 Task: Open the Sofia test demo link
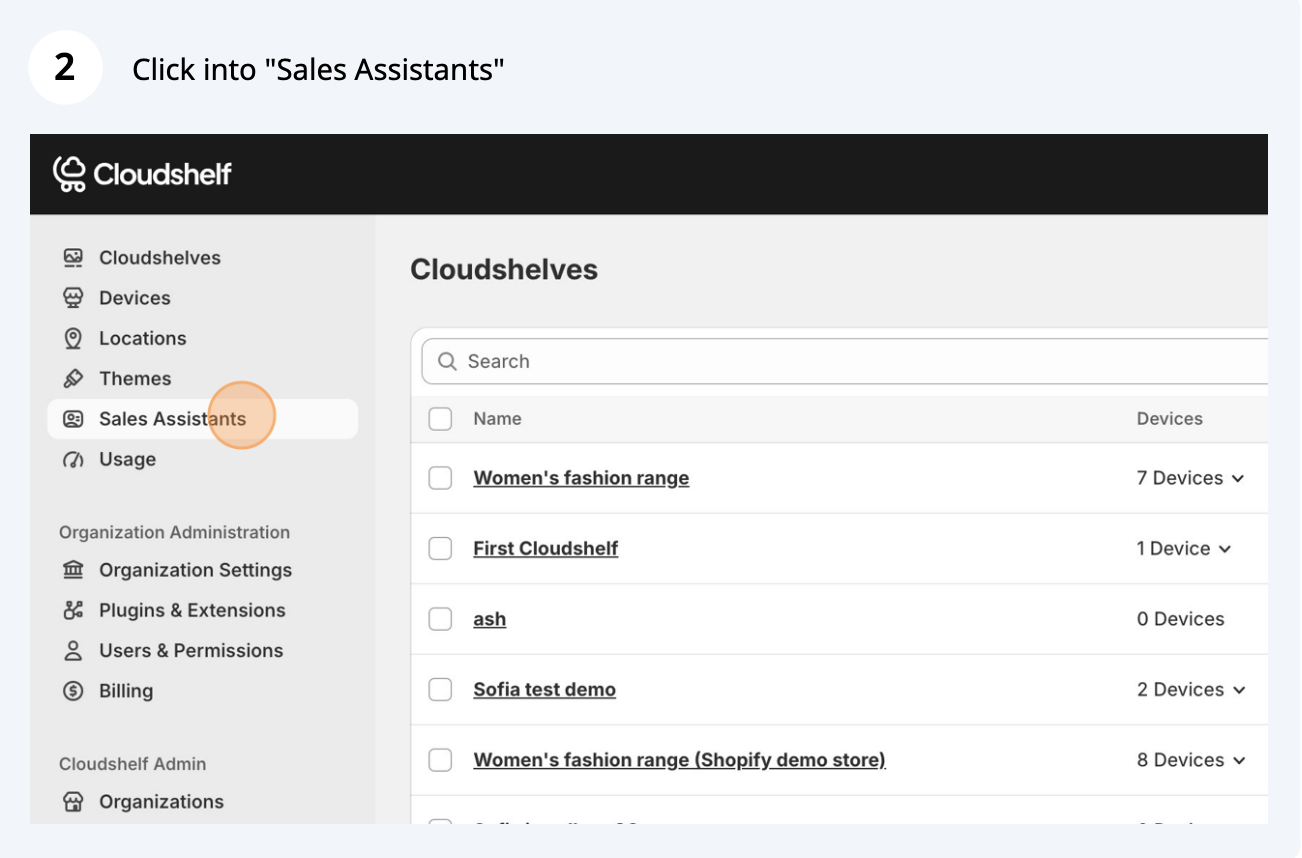point(545,689)
